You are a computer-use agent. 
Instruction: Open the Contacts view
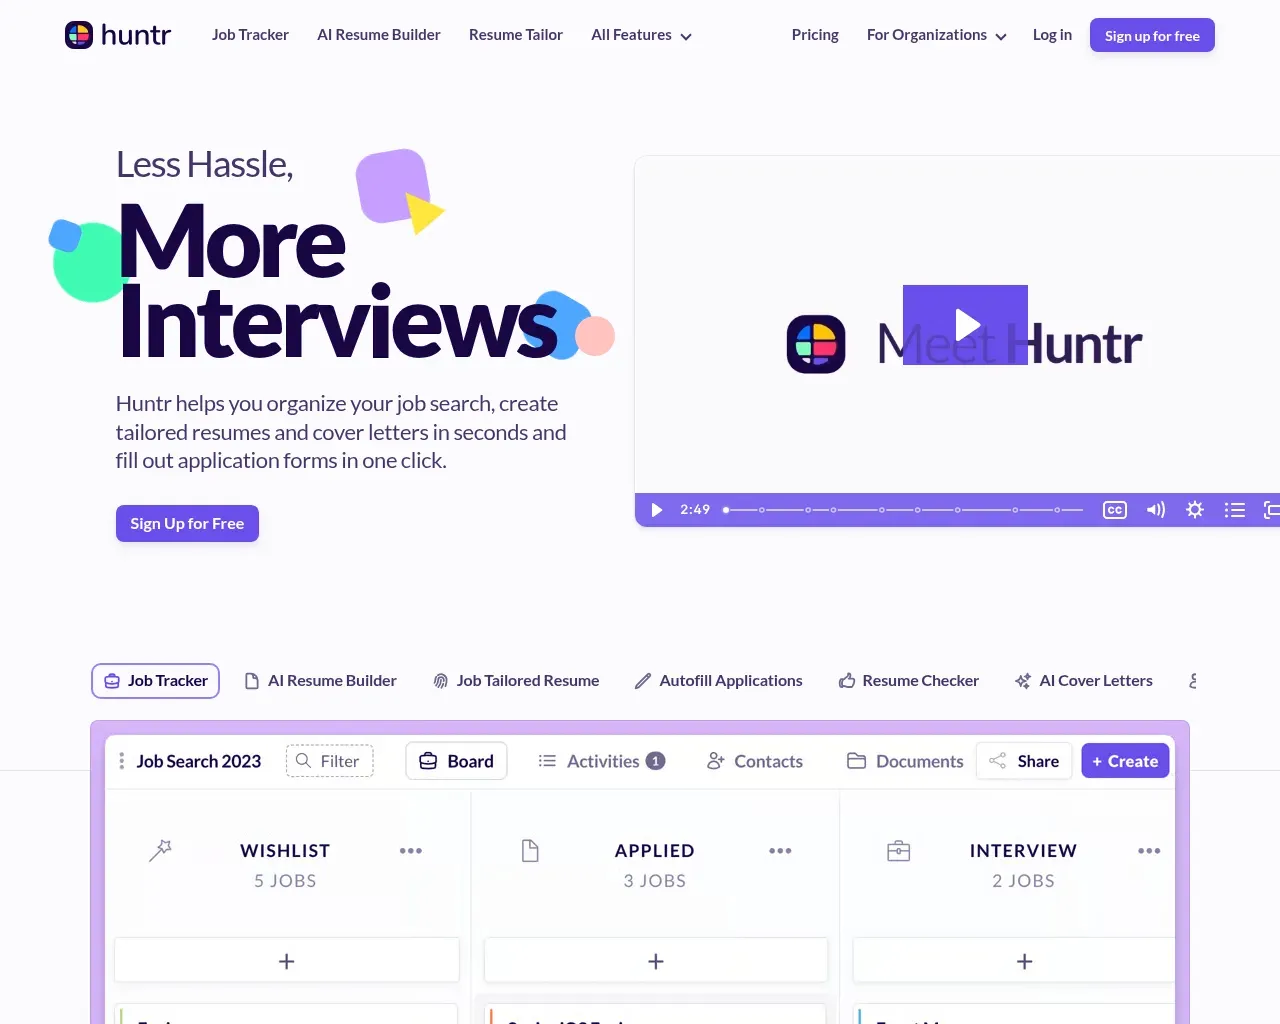coord(755,761)
